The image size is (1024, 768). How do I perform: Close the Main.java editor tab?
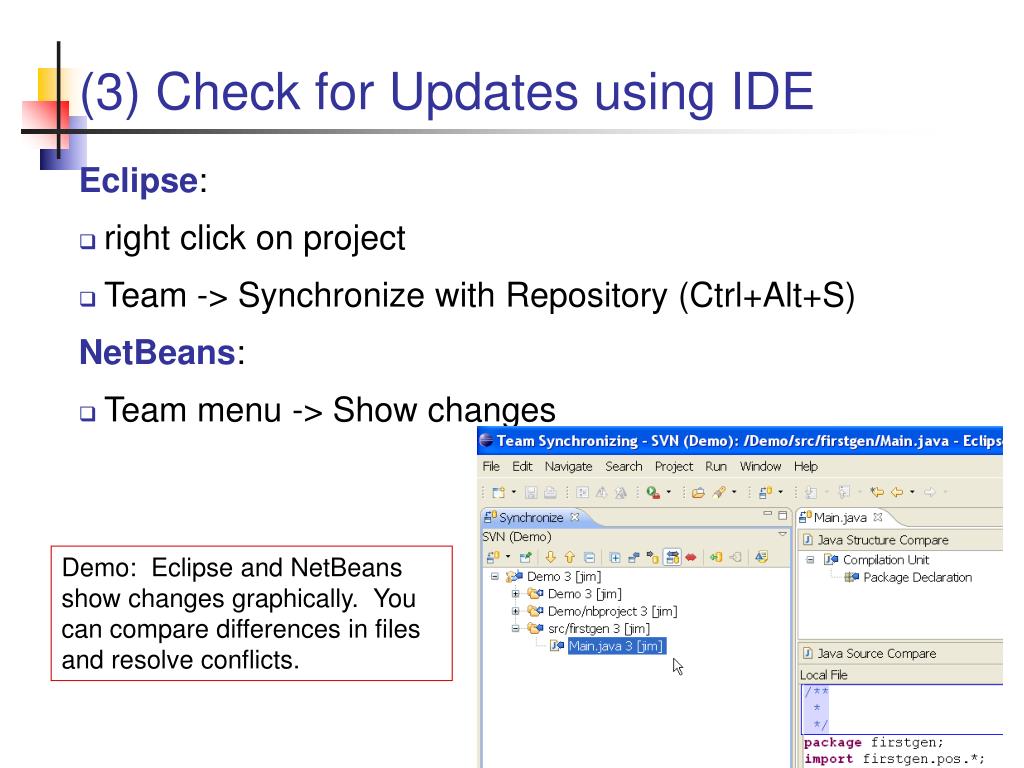tap(878, 517)
